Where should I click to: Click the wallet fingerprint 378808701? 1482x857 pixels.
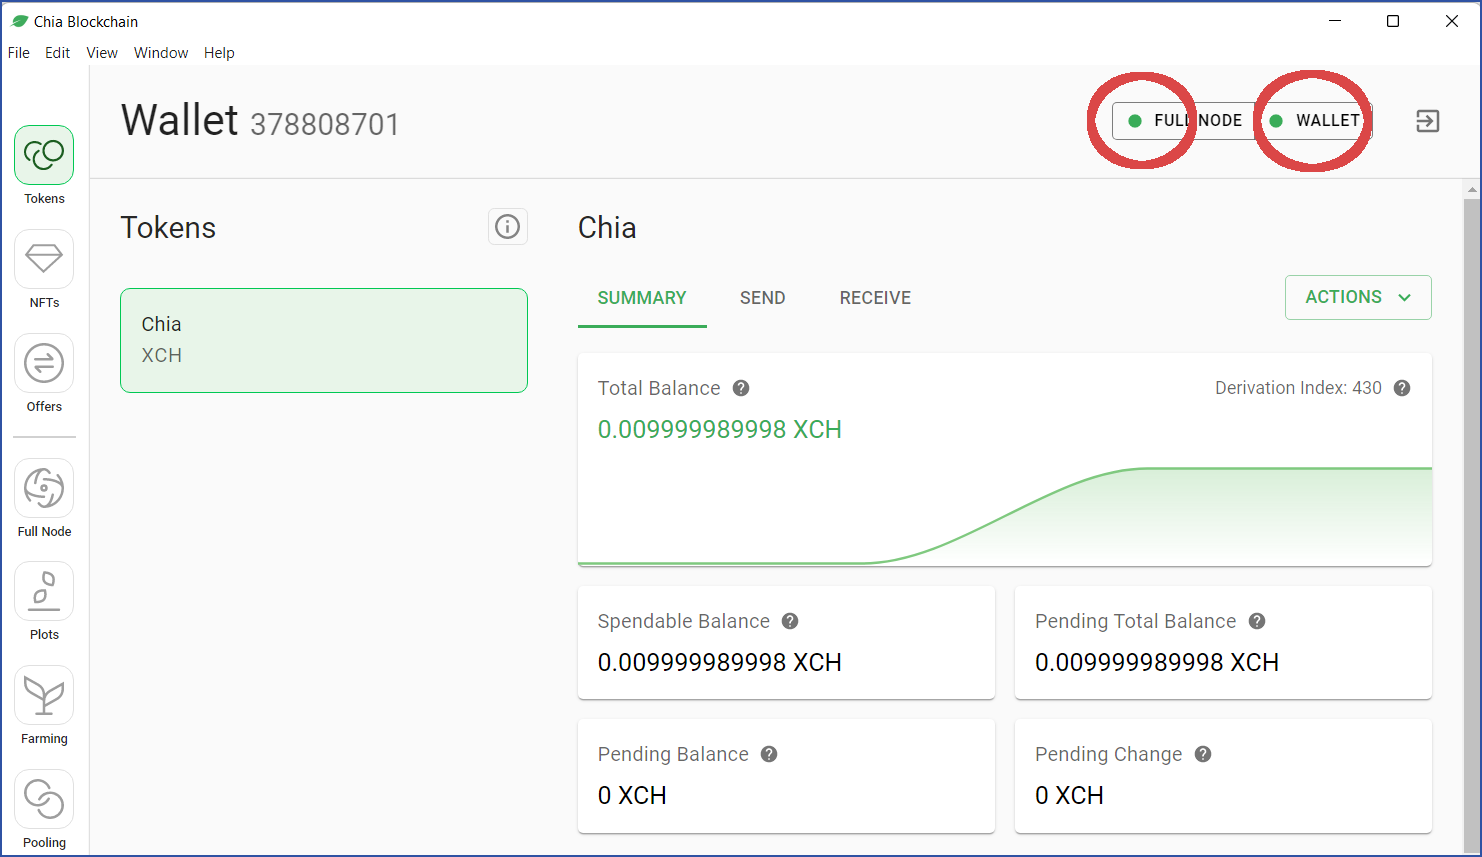pos(325,124)
